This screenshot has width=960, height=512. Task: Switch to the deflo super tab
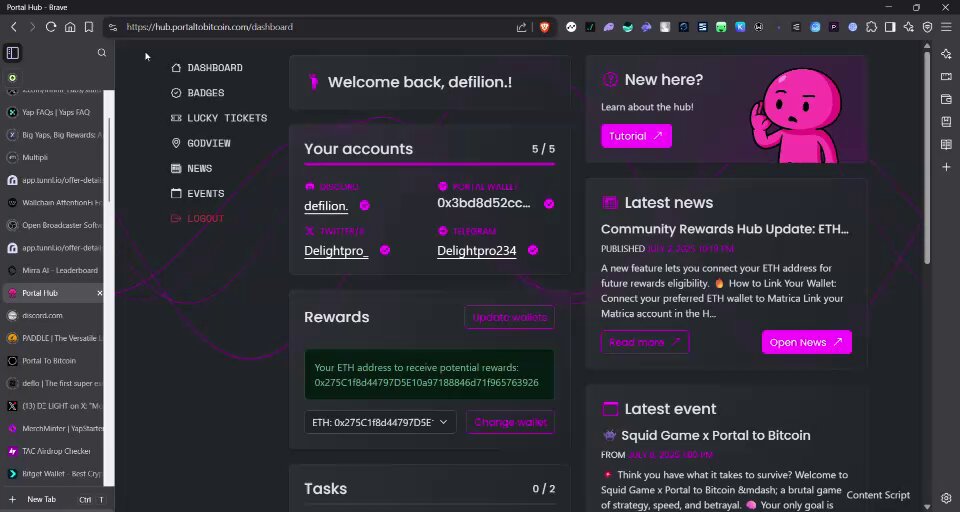click(53, 383)
